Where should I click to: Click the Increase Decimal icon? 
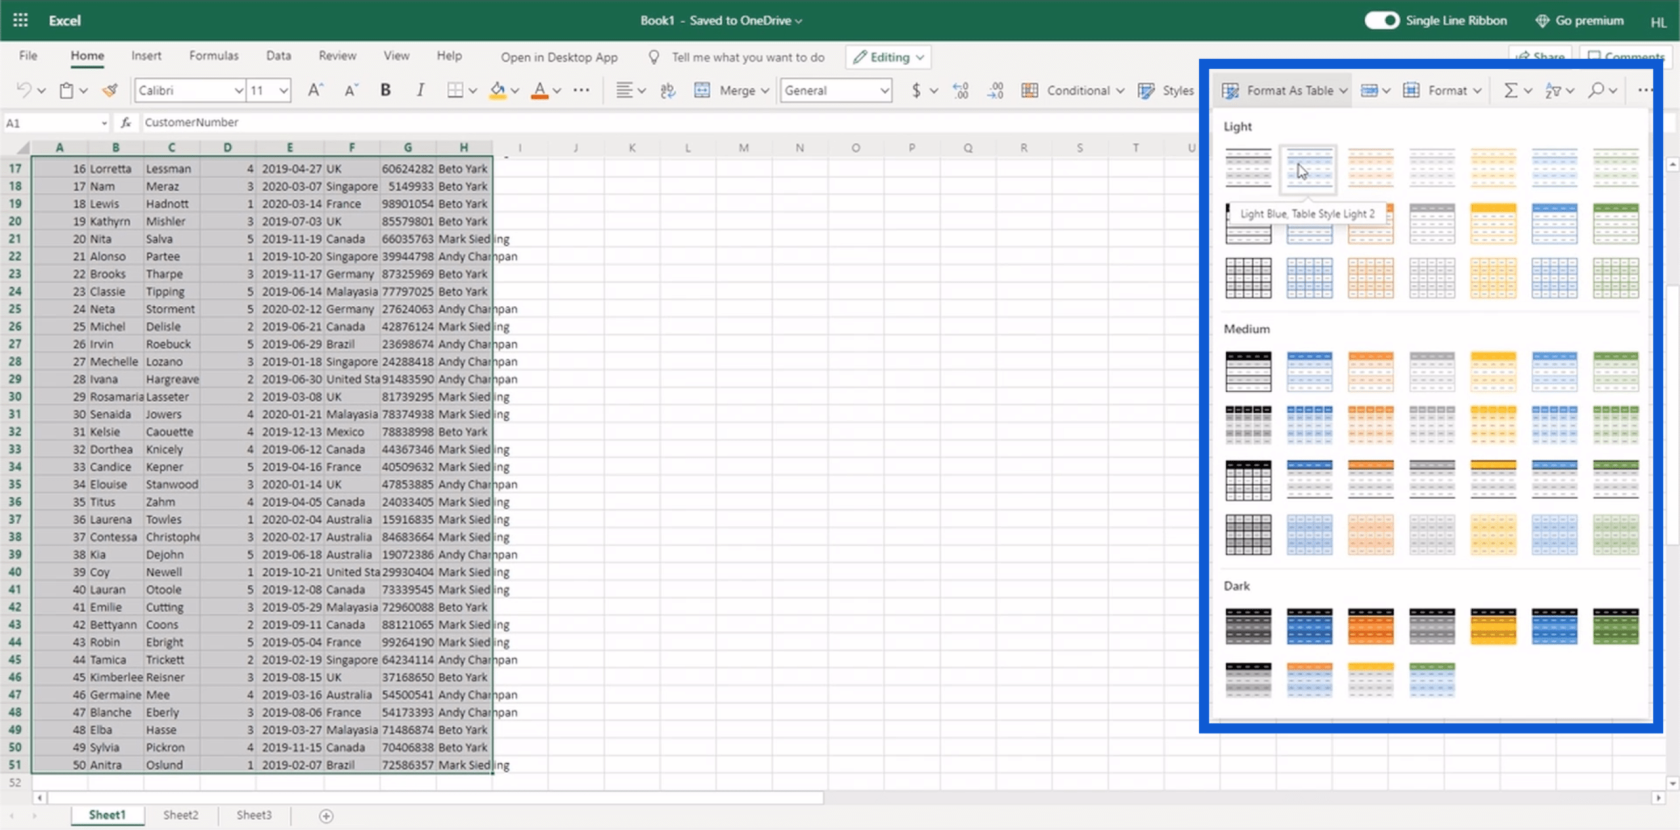[961, 90]
